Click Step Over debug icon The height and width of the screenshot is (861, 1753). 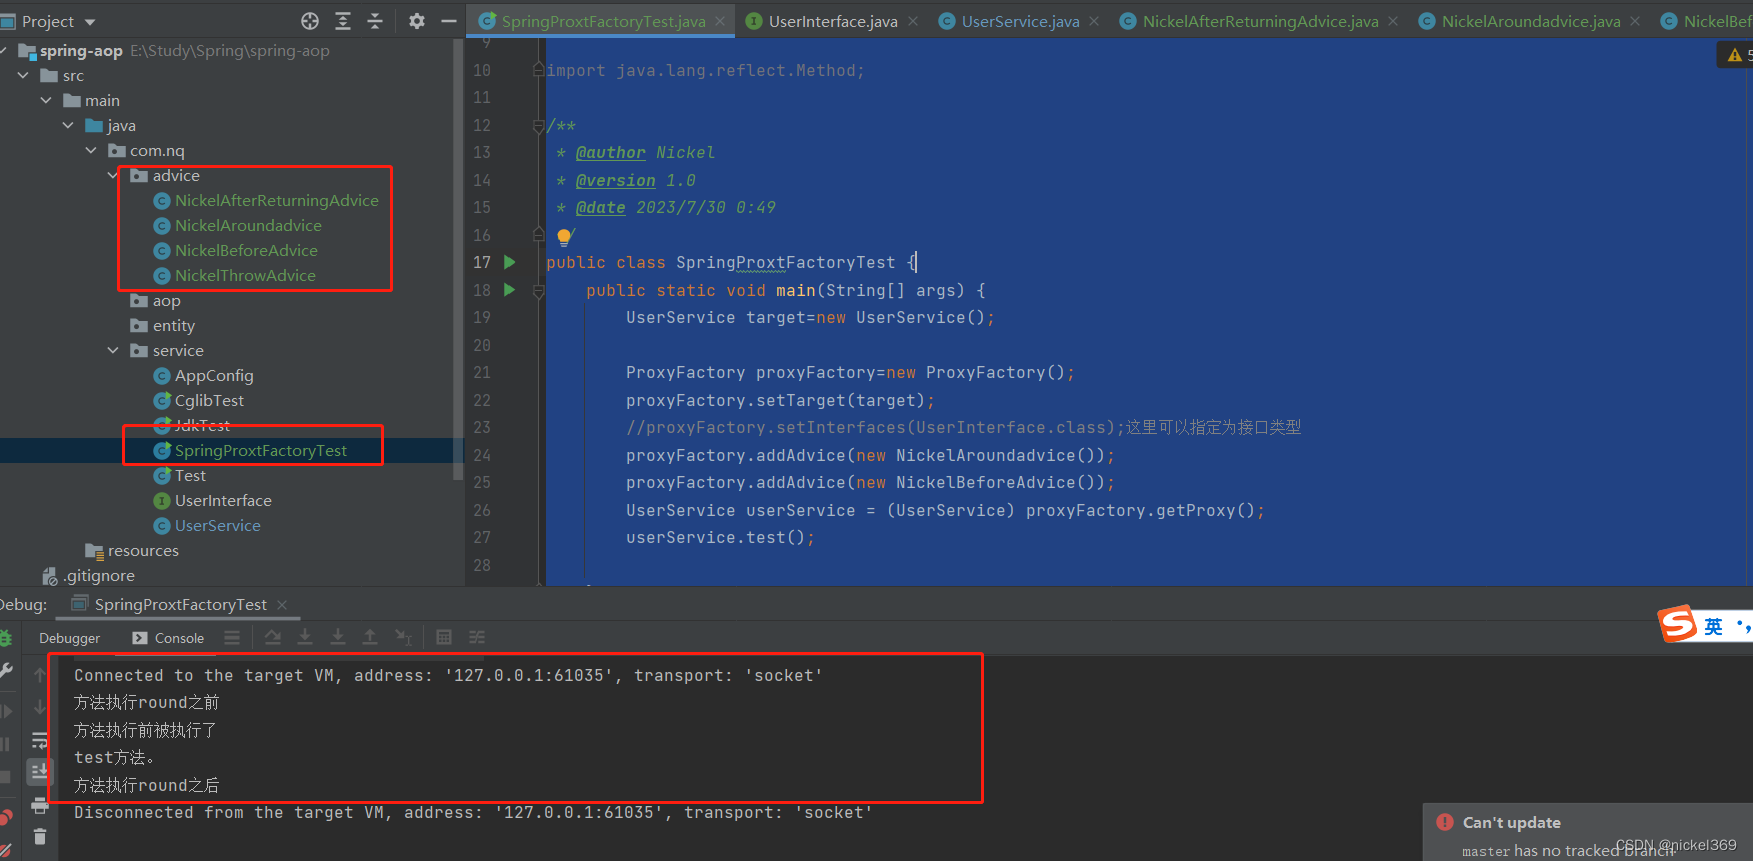[273, 637]
